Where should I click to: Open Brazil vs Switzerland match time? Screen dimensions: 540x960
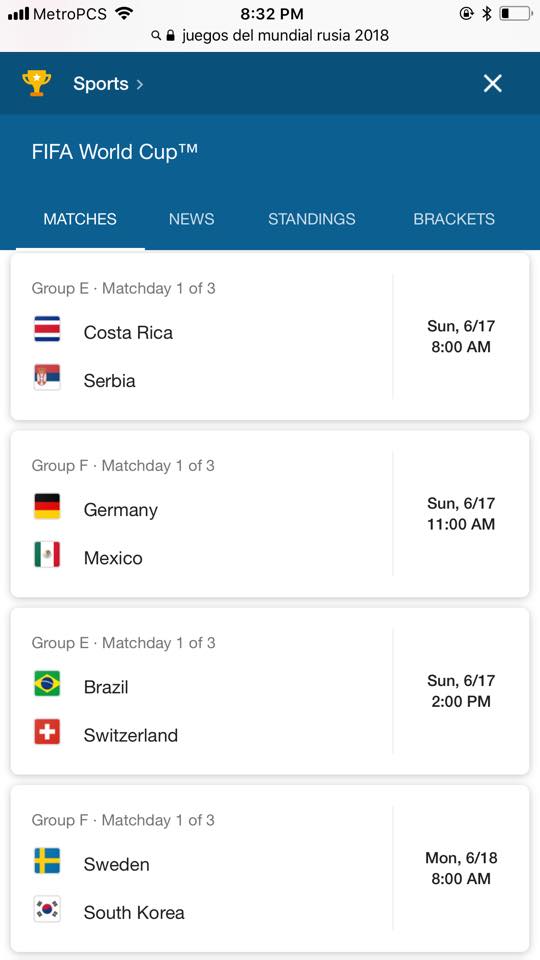point(461,691)
